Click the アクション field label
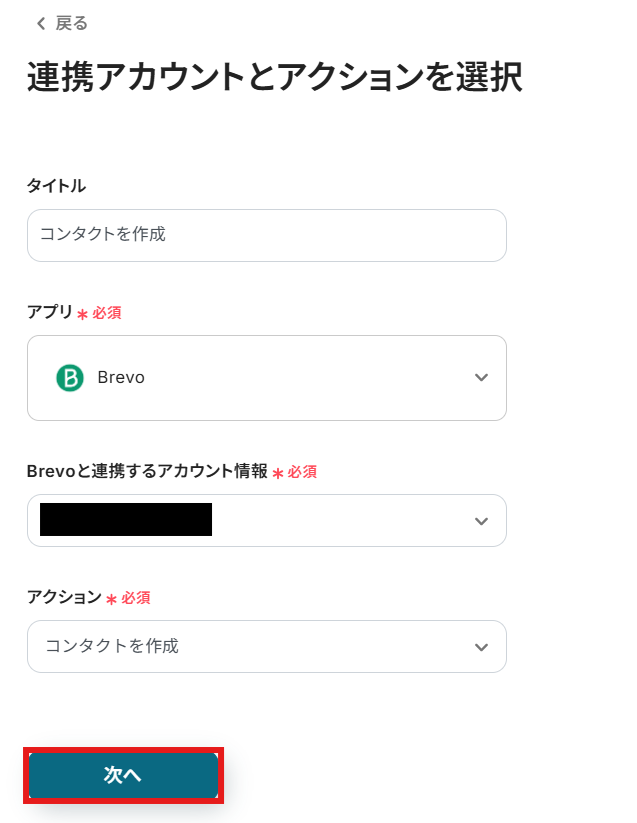Screen dimensions: 637x823 click(64, 597)
